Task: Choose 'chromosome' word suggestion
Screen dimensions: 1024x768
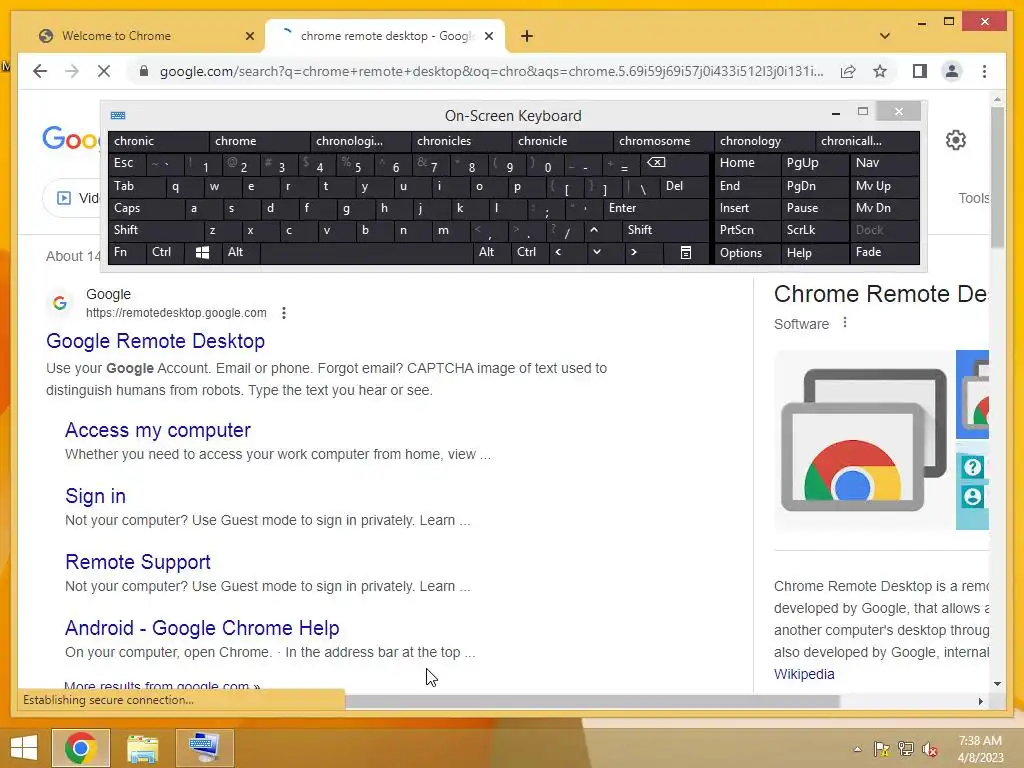Action: point(664,141)
